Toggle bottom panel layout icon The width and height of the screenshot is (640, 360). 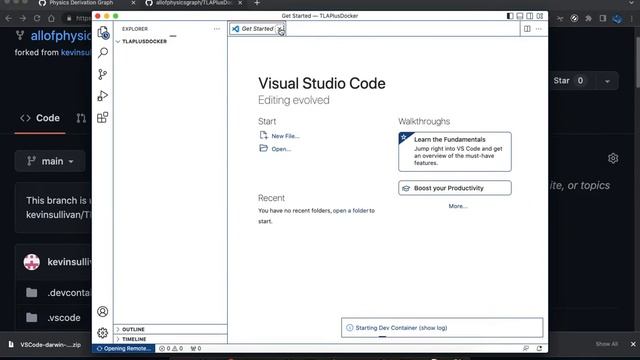[520, 16]
